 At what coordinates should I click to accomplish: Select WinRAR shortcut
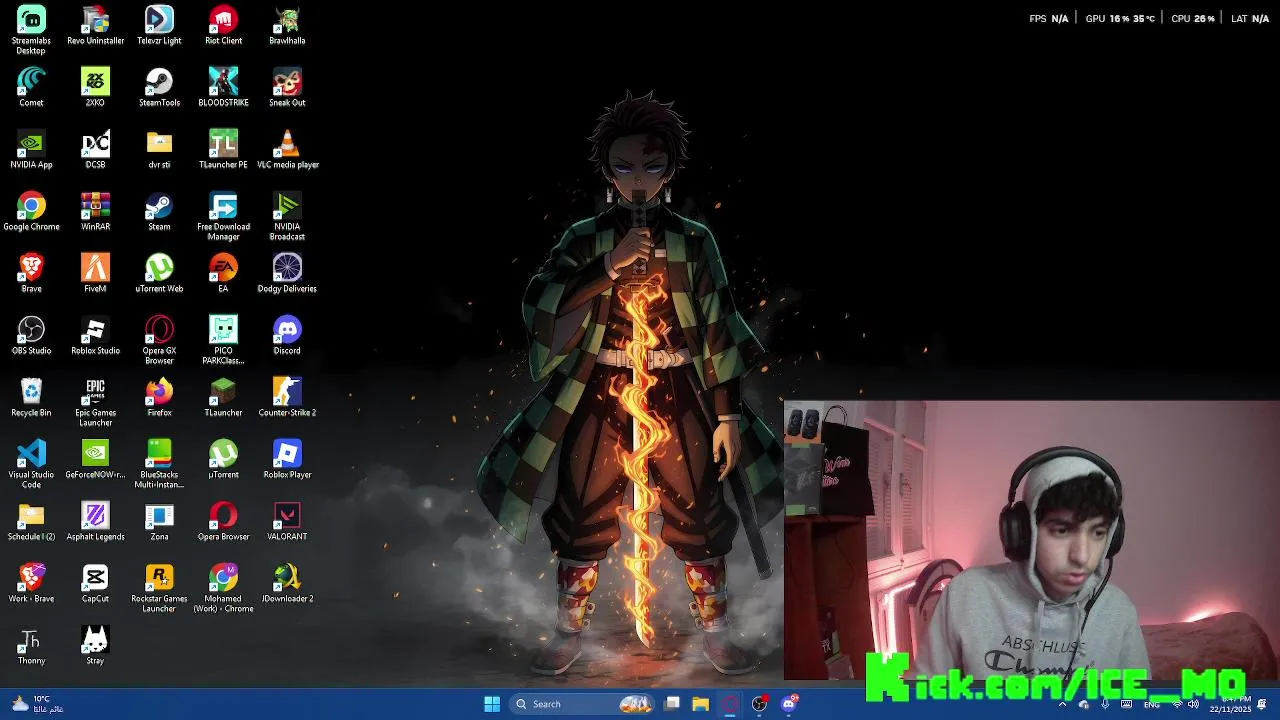click(95, 212)
